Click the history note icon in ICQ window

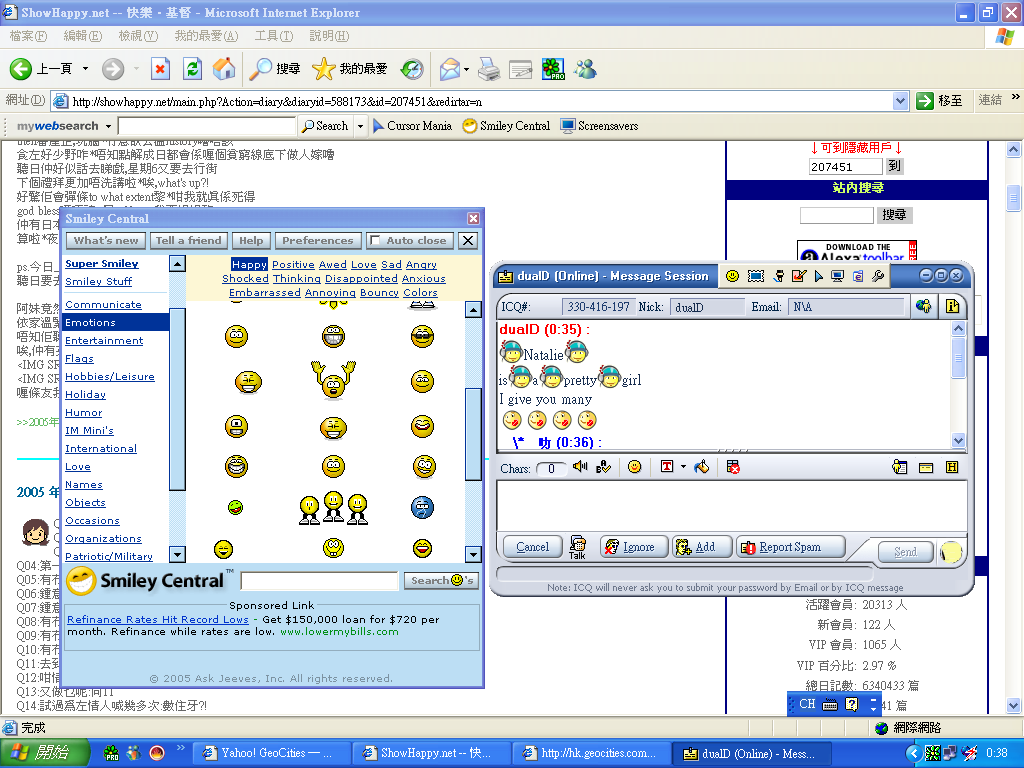(x=952, y=306)
